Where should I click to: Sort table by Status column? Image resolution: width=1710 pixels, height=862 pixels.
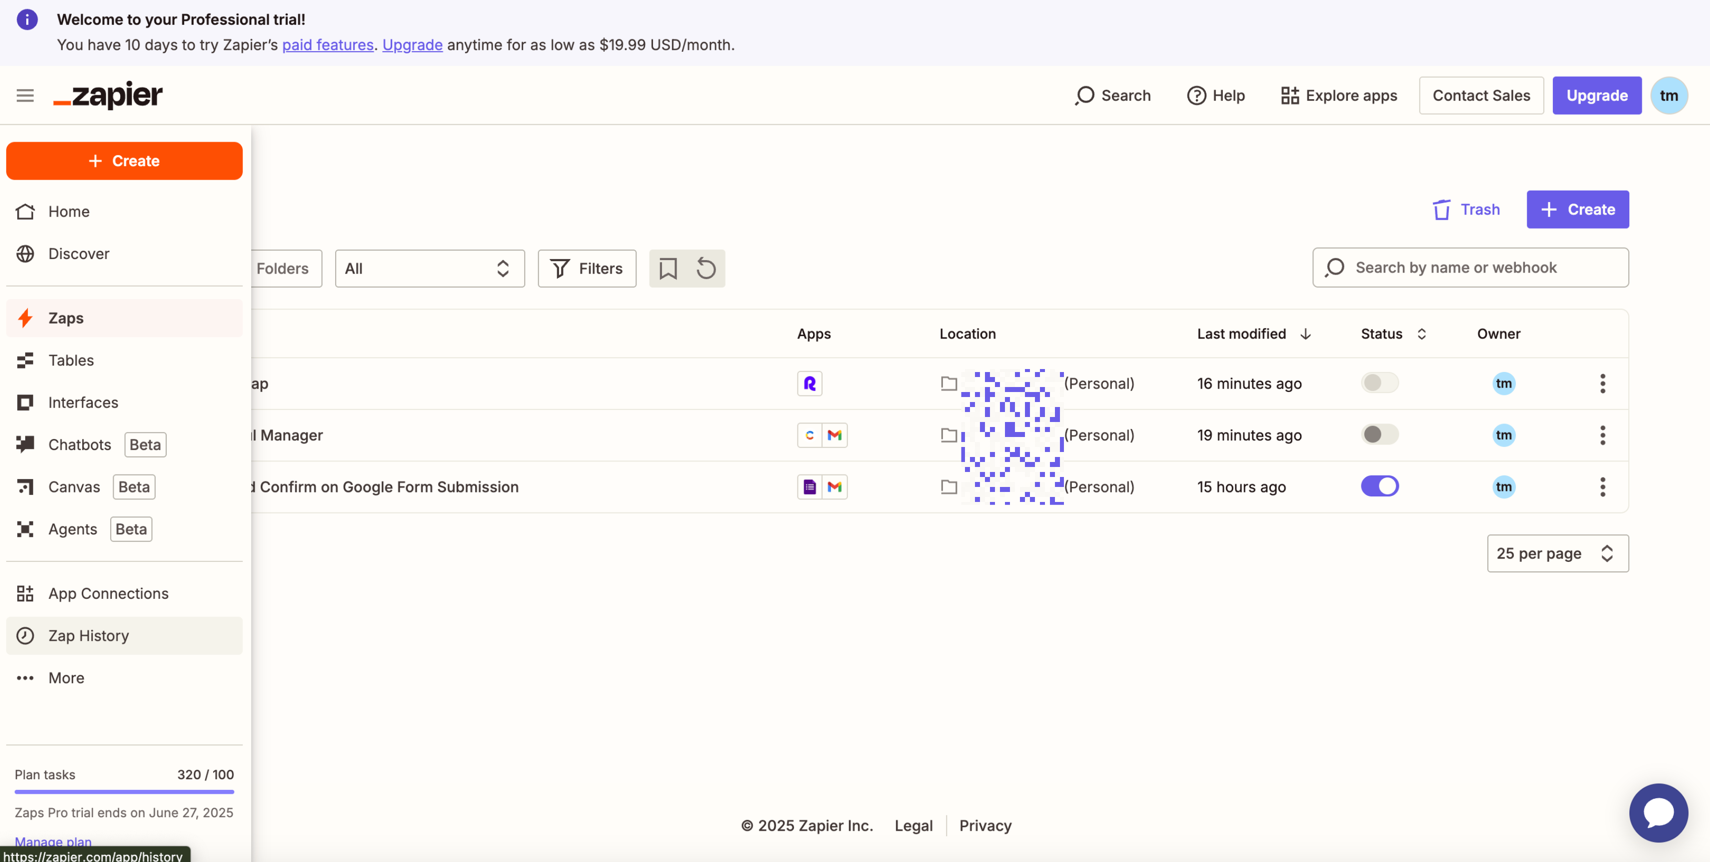click(1393, 334)
